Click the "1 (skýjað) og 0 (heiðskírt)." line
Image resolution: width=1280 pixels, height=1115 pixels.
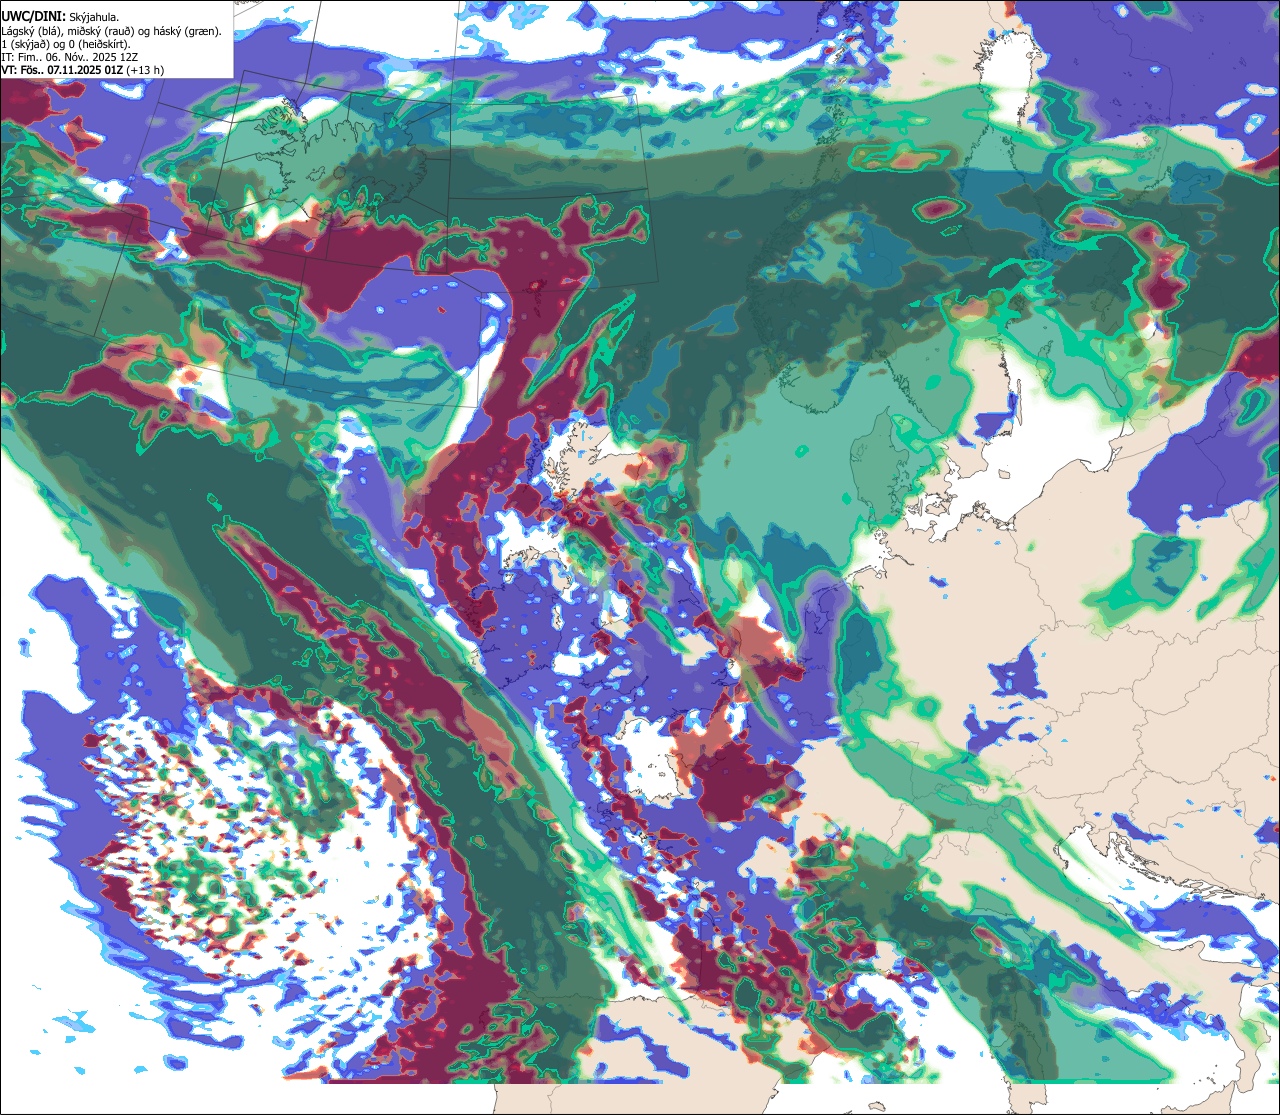66,44
